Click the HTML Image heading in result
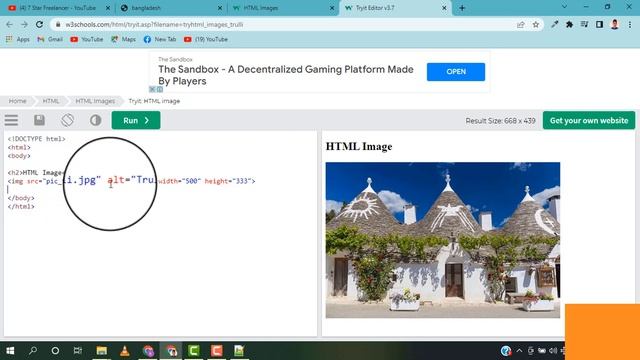This screenshot has width=640, height=360. click(359, 147)
